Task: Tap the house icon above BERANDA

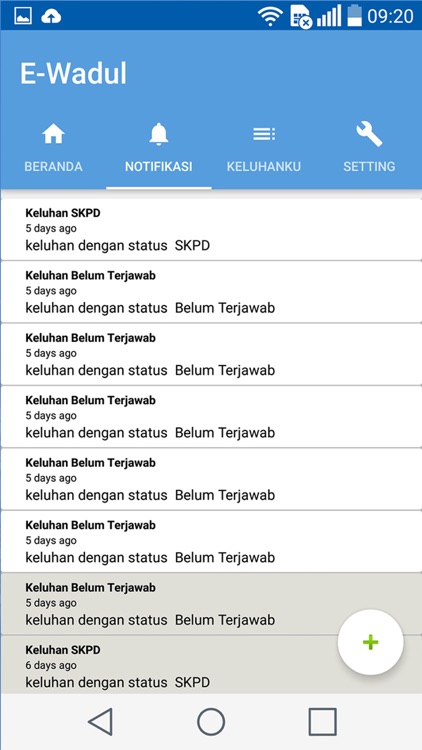Action: tap(53, 134)
